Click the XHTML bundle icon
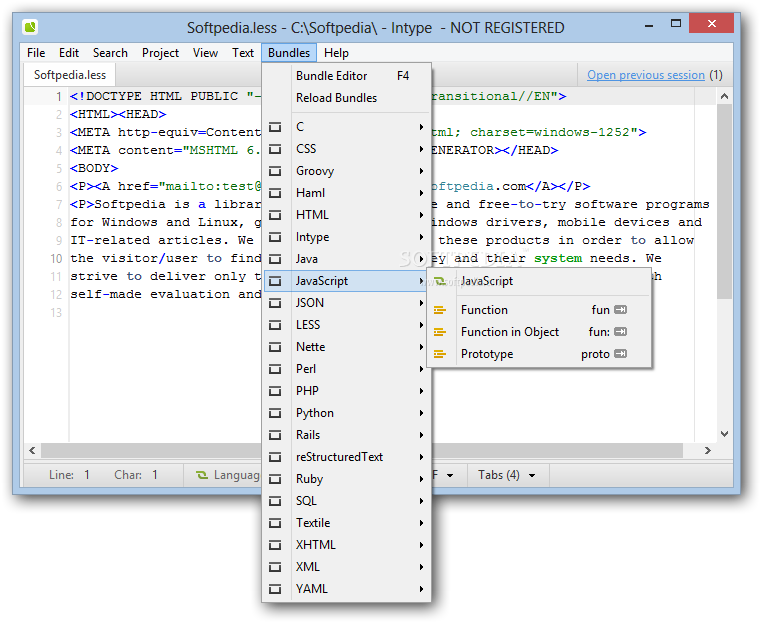The width and height of the screenshot is (761, 623). [275, 545]
